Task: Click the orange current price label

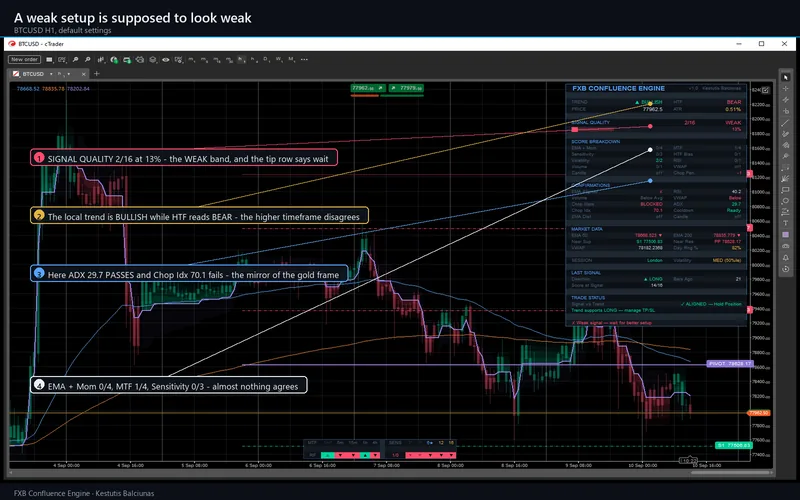Action: tap(758, 413)
